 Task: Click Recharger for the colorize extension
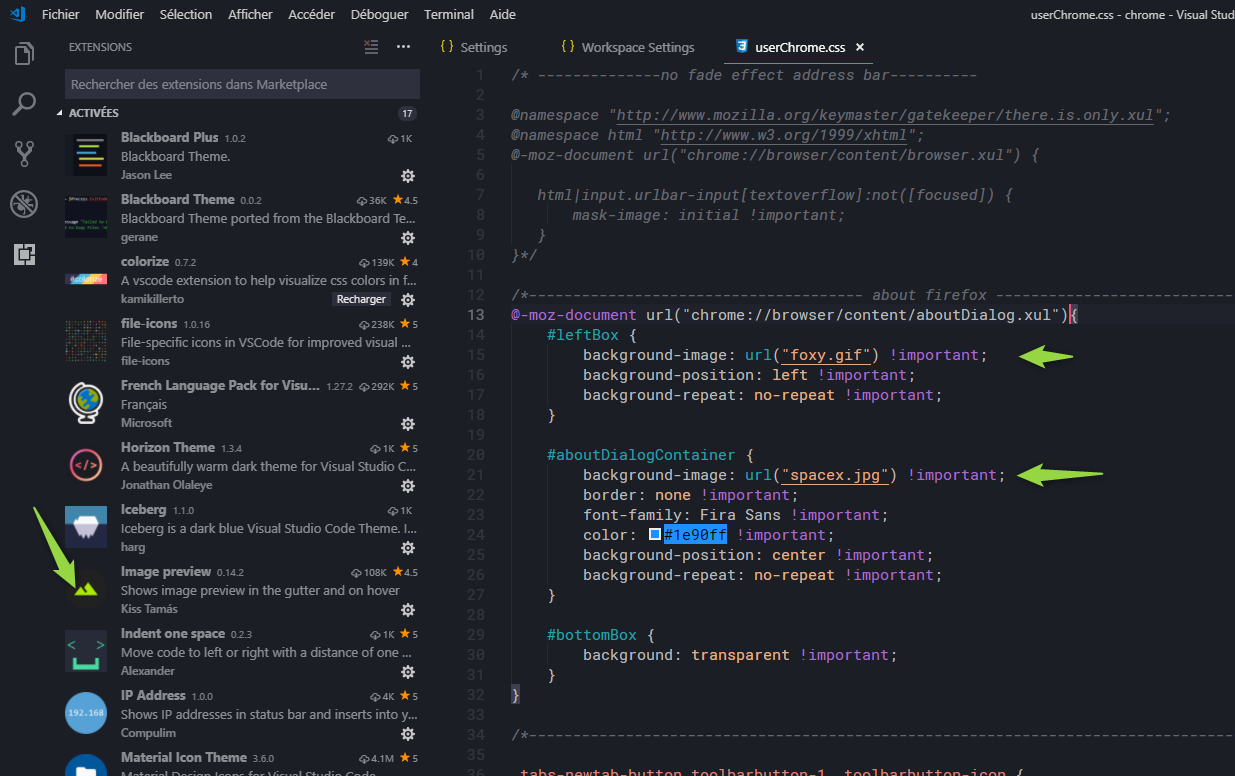[361, 299]
